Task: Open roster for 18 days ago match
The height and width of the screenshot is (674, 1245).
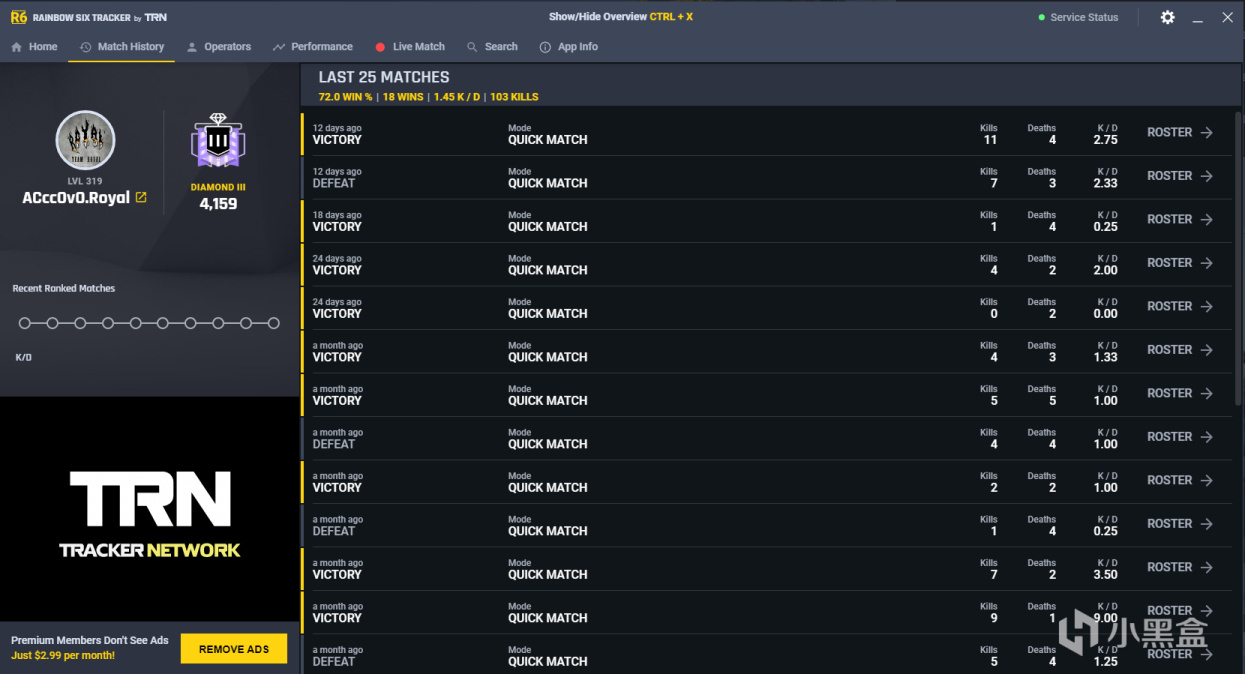Action: [1180, 219]
